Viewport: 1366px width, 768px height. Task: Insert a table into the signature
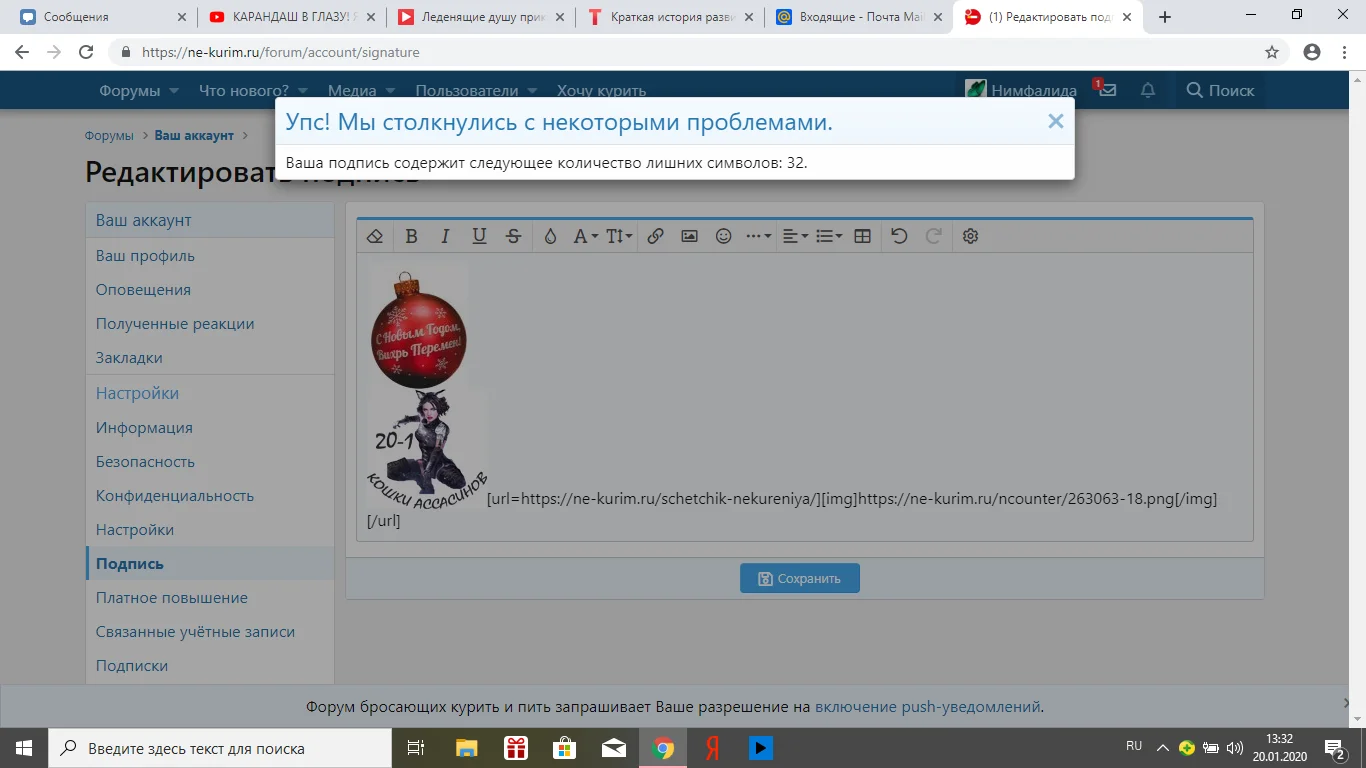[x=861, y=236]
